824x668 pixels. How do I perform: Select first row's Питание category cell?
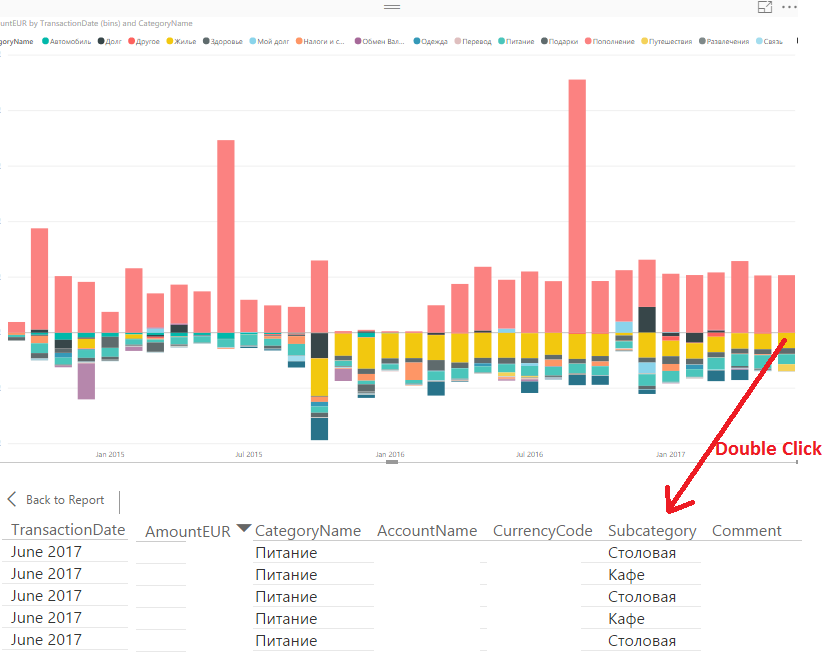(286, 553)
